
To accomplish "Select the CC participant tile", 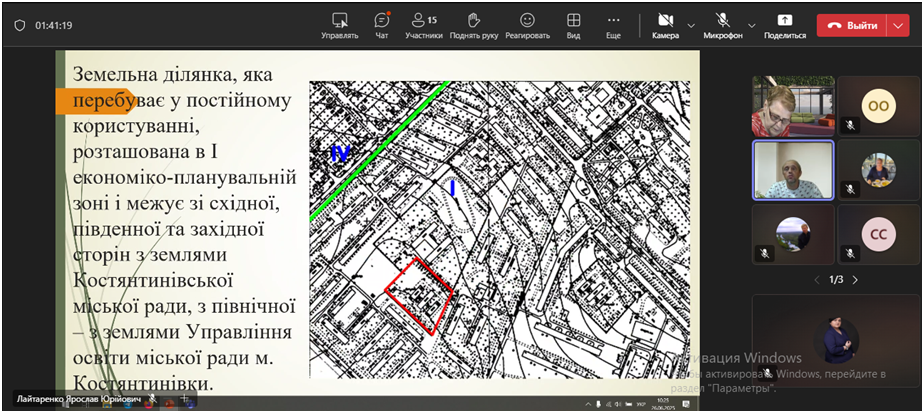I will pos(878,234).
